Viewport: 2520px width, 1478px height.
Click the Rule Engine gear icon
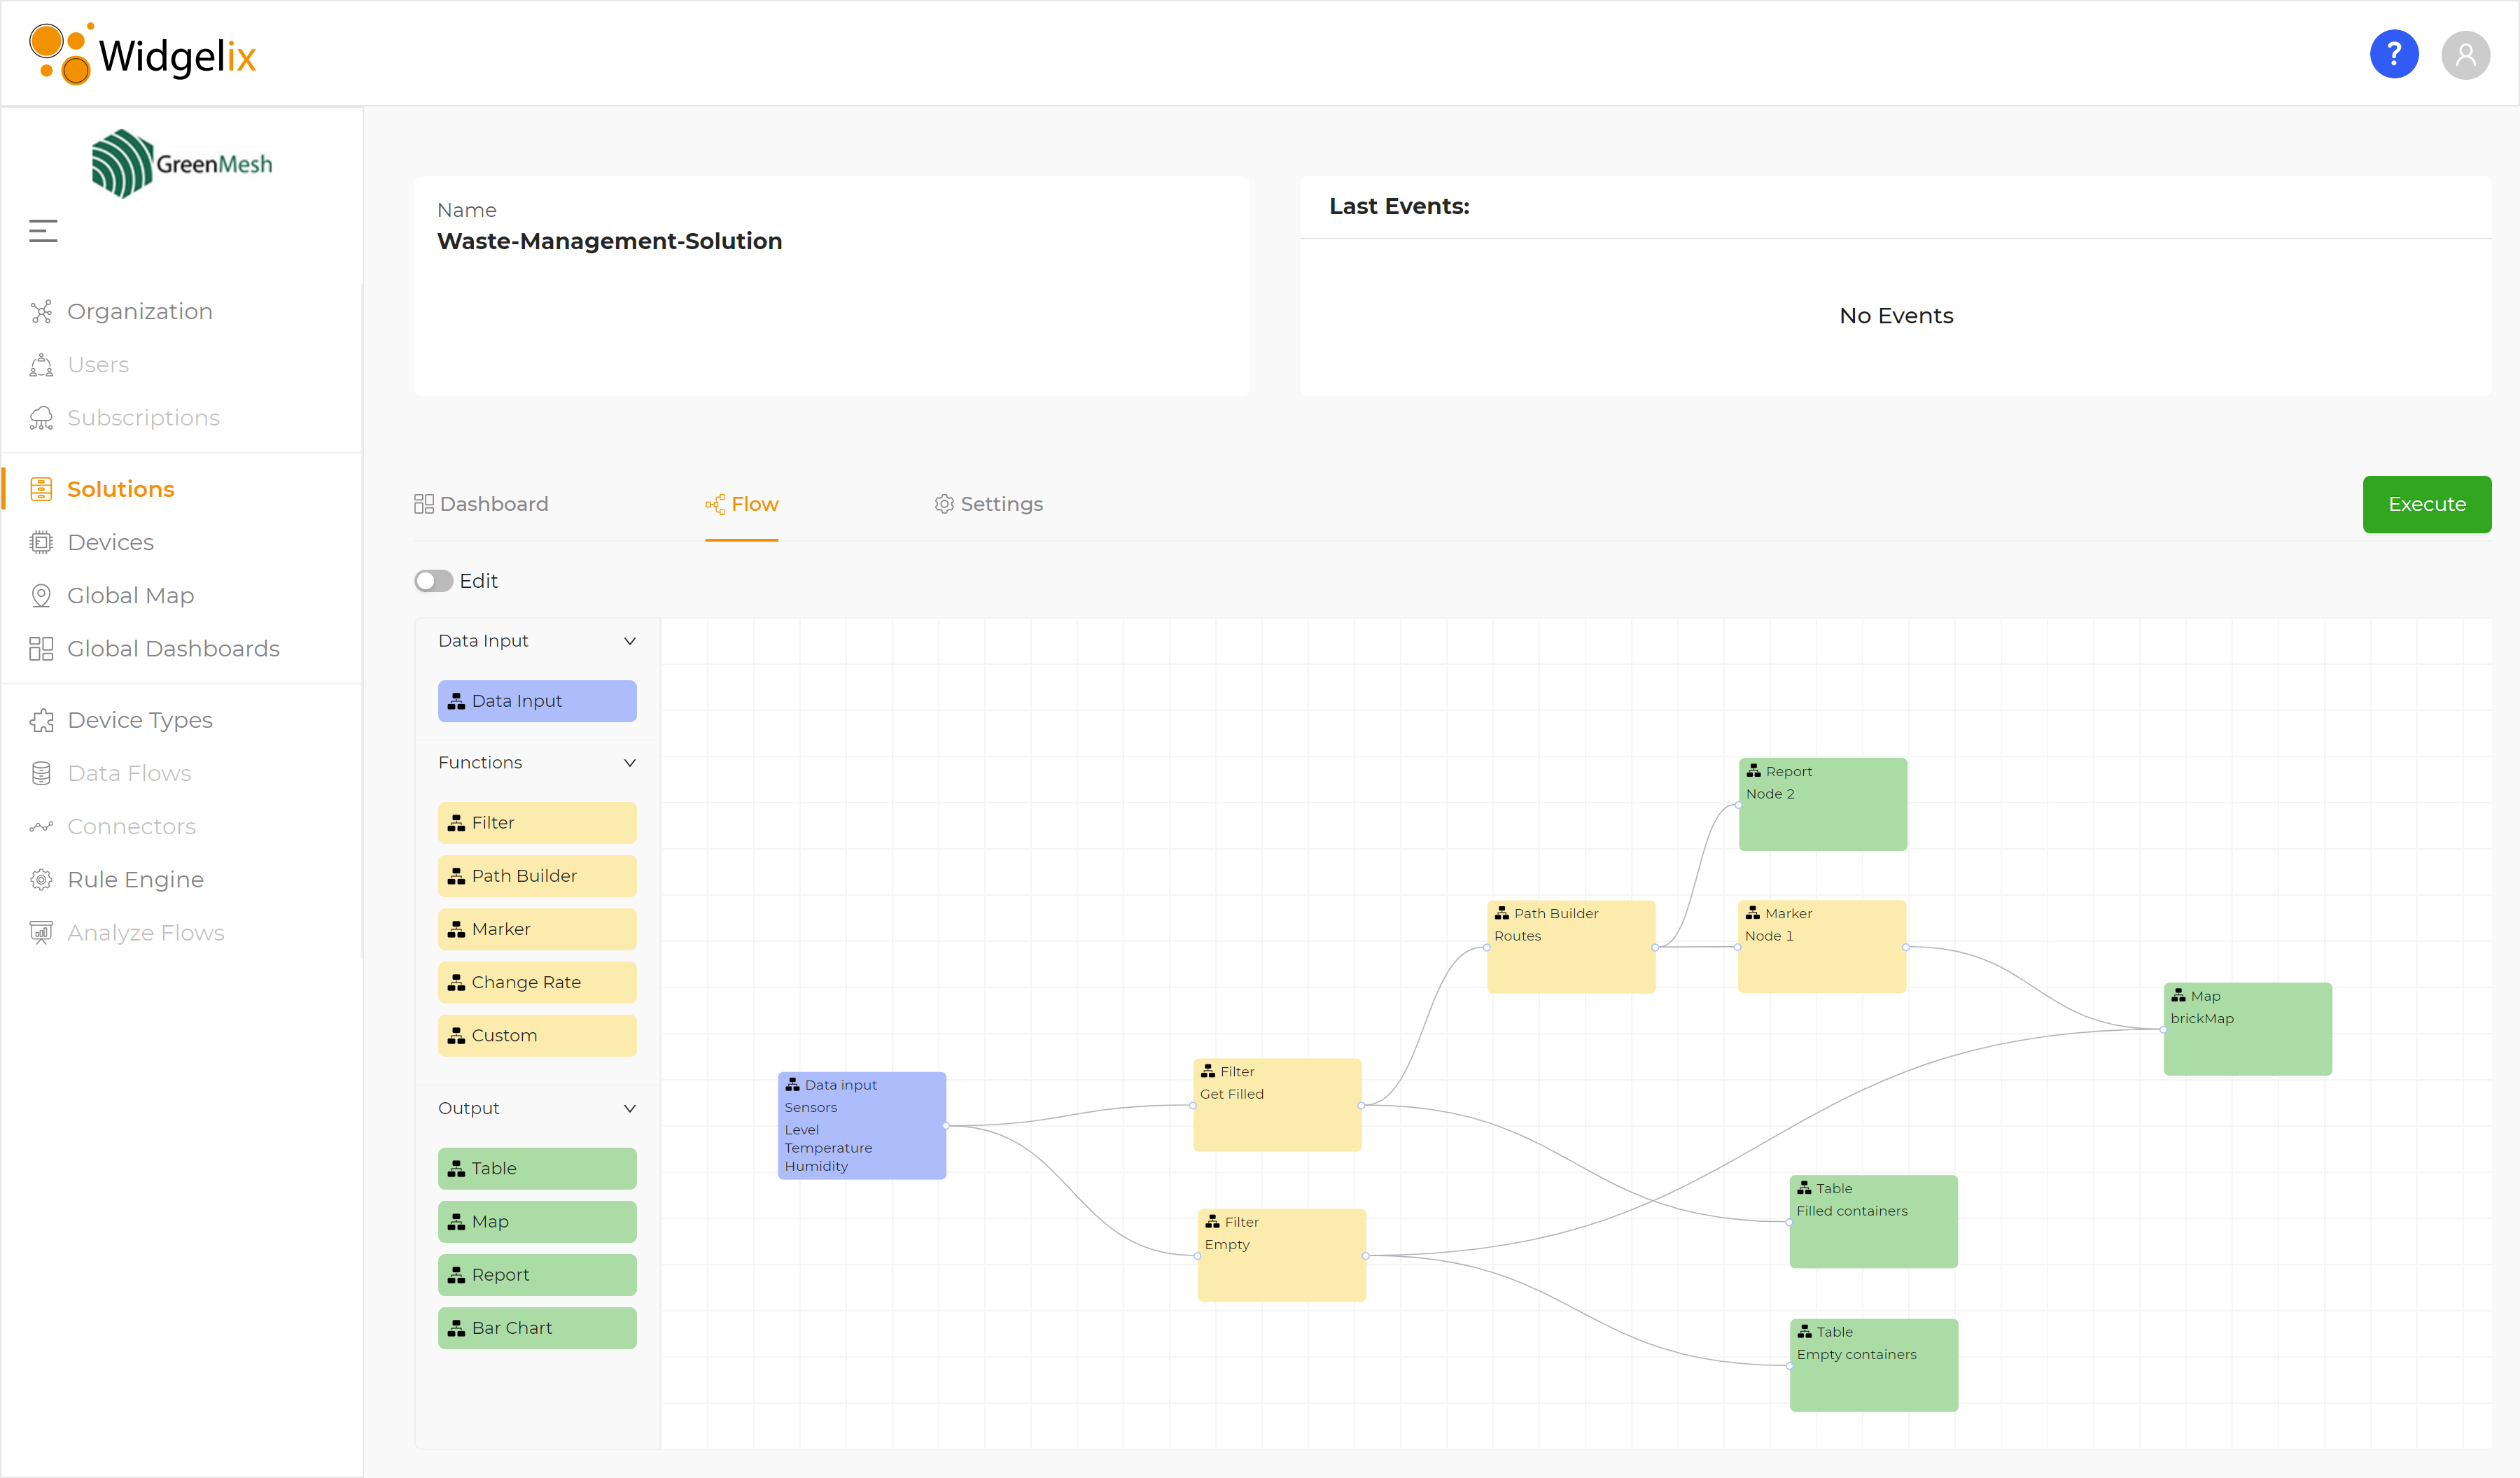pyautogui.click(x=41, y=880)
